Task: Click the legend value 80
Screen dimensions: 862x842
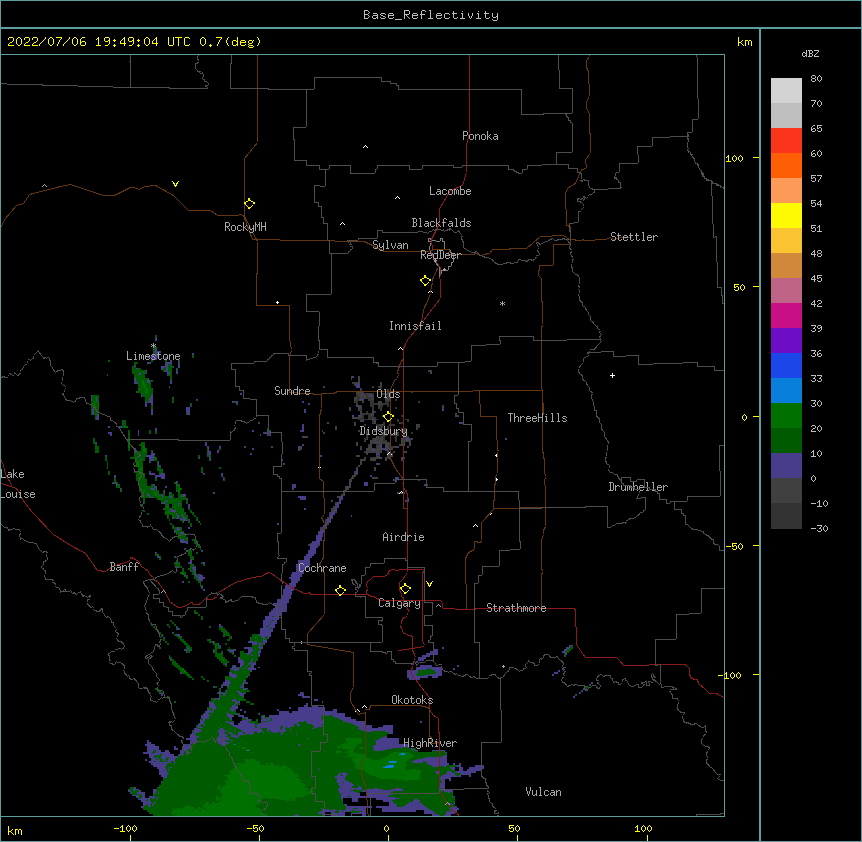Action: pos(816,79)
